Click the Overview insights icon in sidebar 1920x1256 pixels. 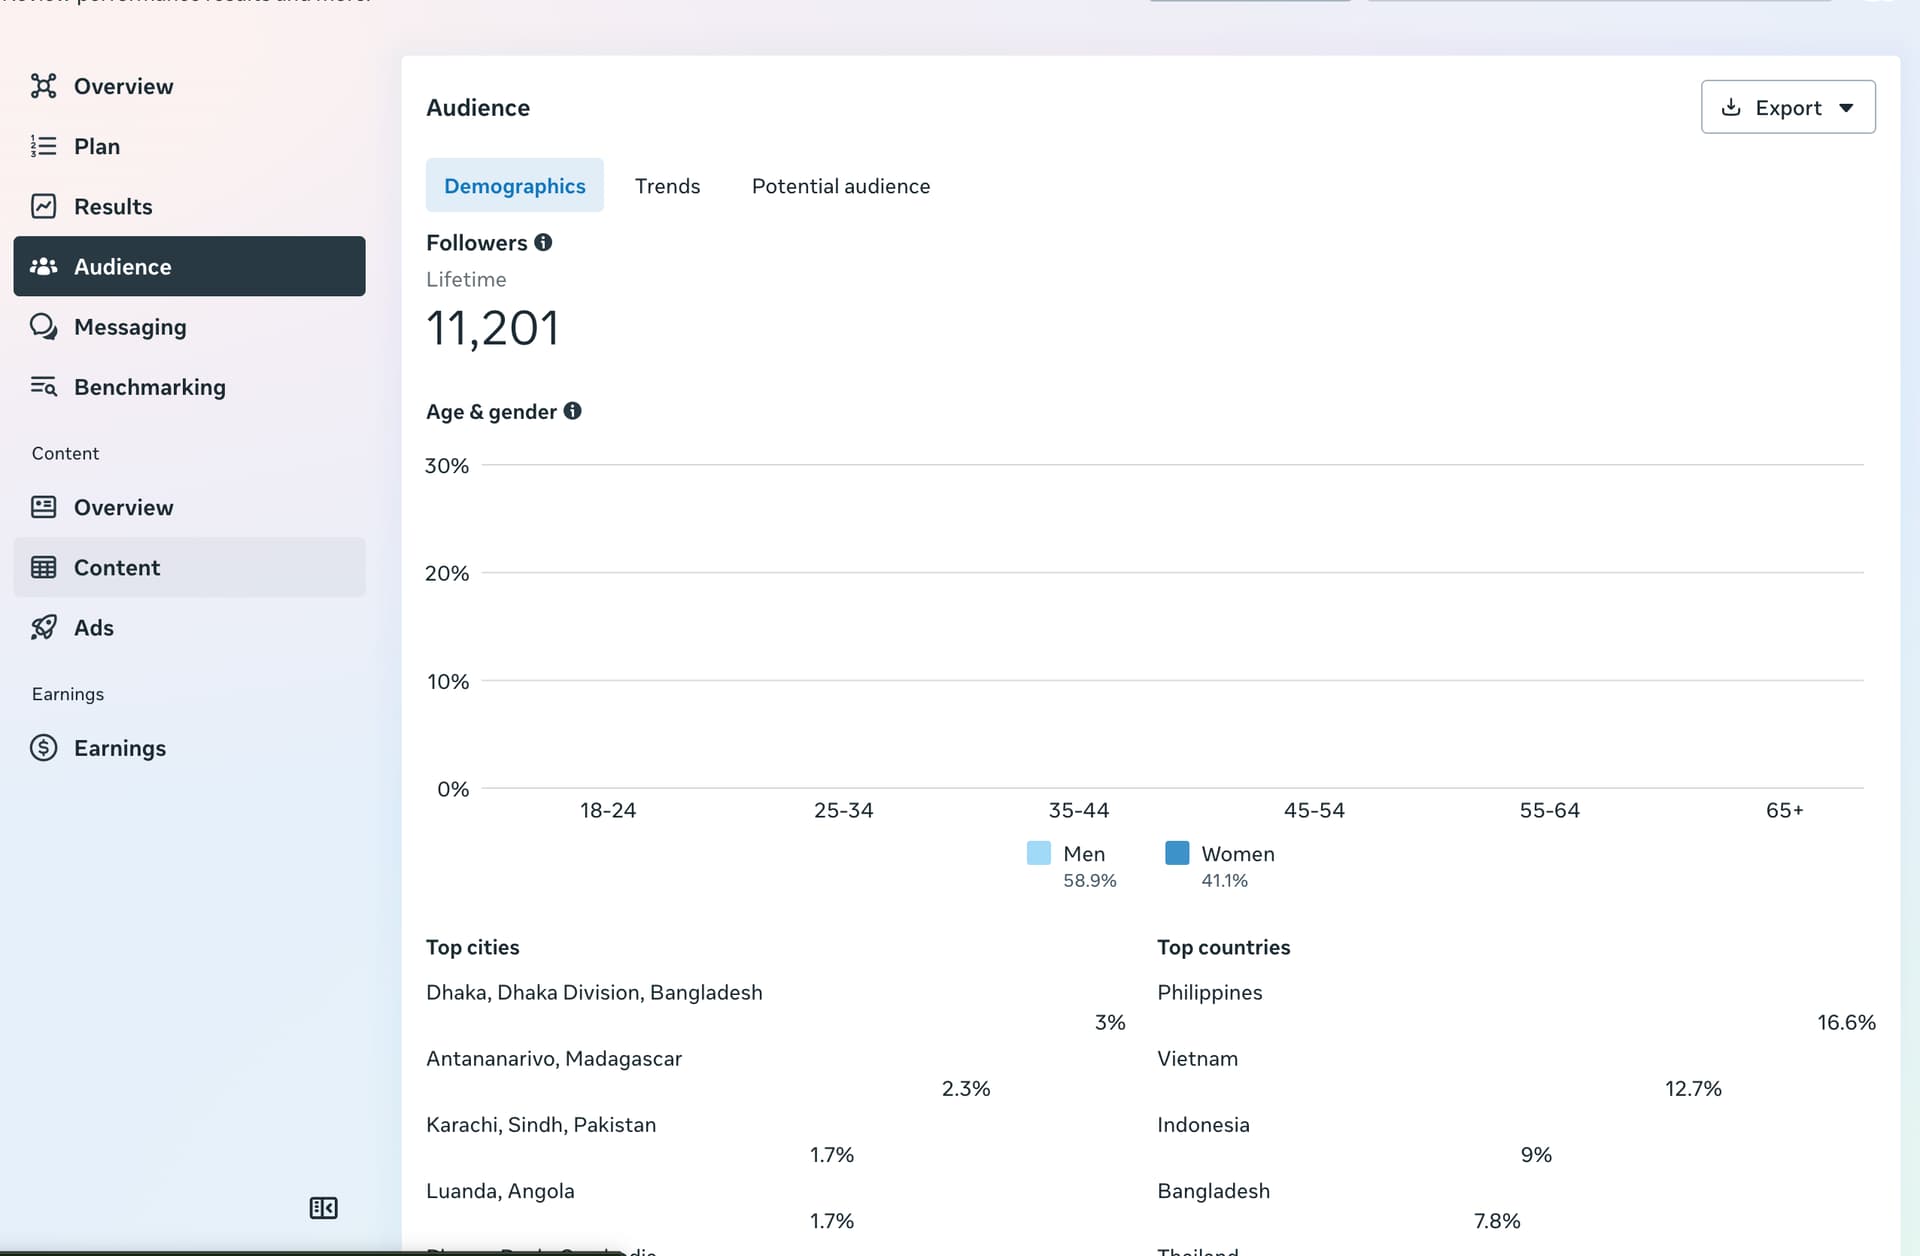pyautogui.click(x=43, y=86)
